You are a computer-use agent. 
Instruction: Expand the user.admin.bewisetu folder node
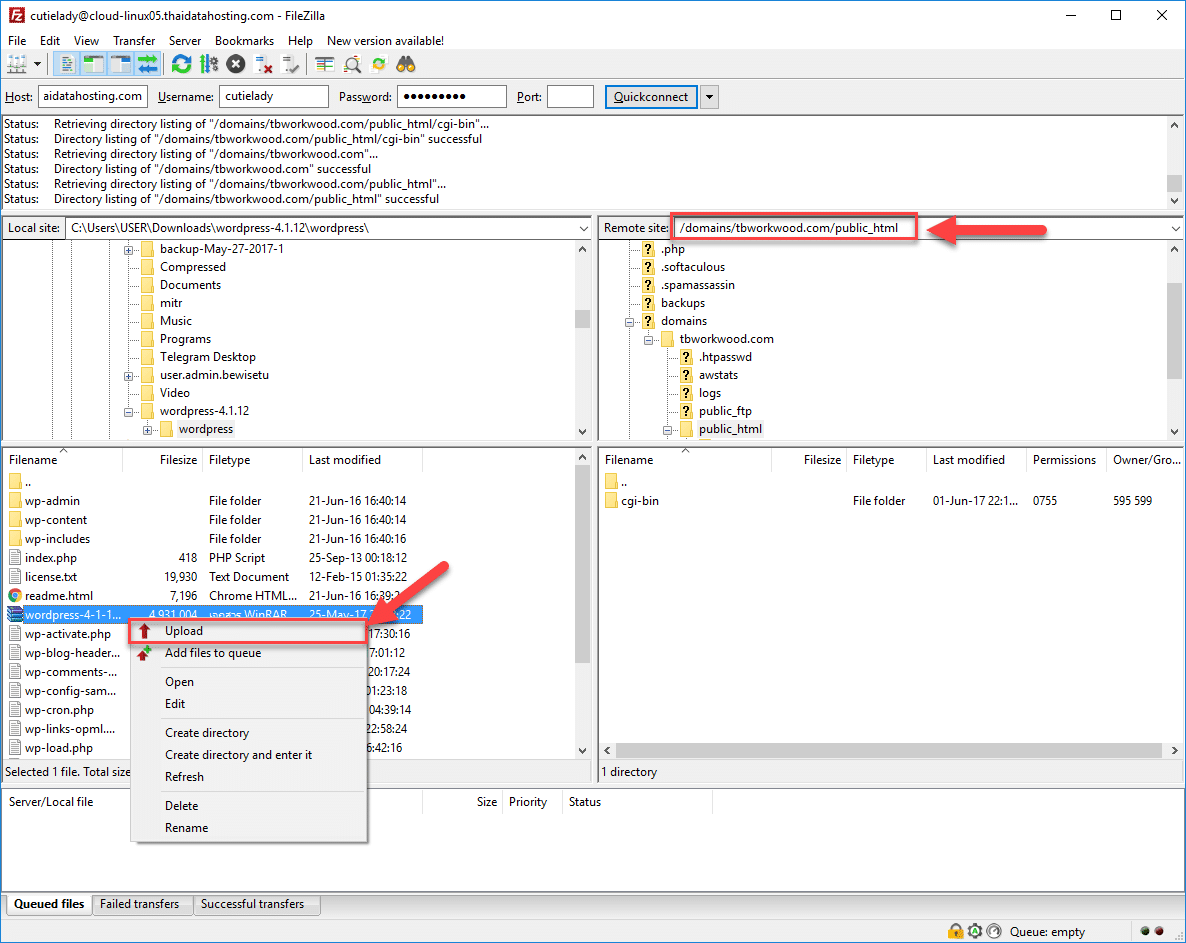[129, 376]
